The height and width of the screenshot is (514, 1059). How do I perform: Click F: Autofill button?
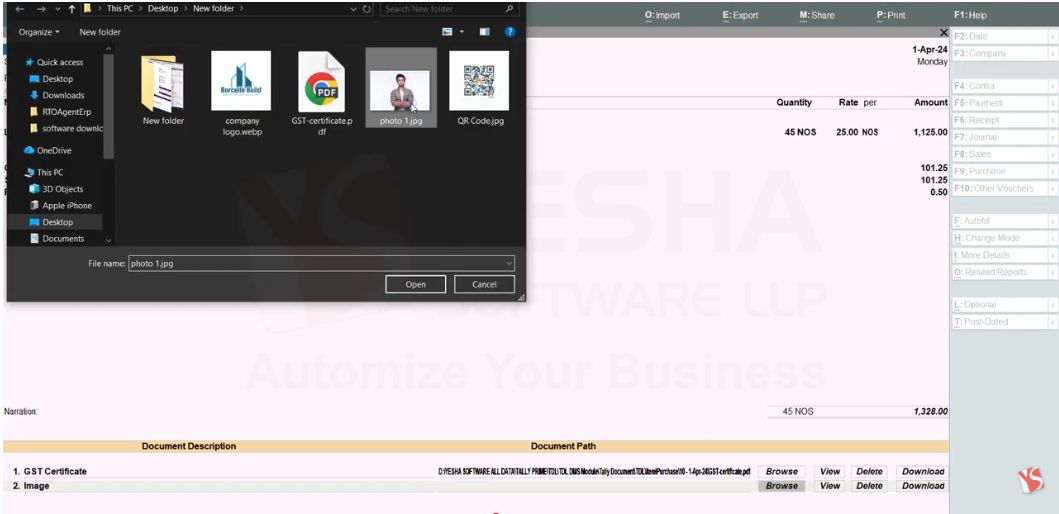pyautogui.click(x=1004, y=221)
